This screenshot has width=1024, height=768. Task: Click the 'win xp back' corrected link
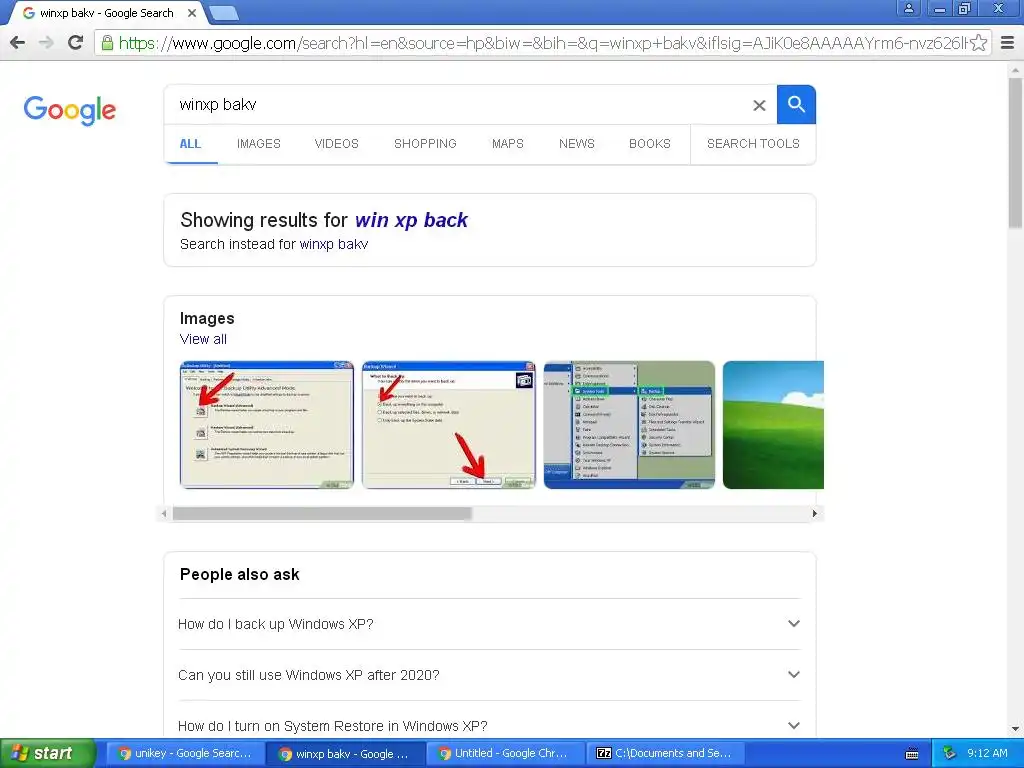pos(411,220)
